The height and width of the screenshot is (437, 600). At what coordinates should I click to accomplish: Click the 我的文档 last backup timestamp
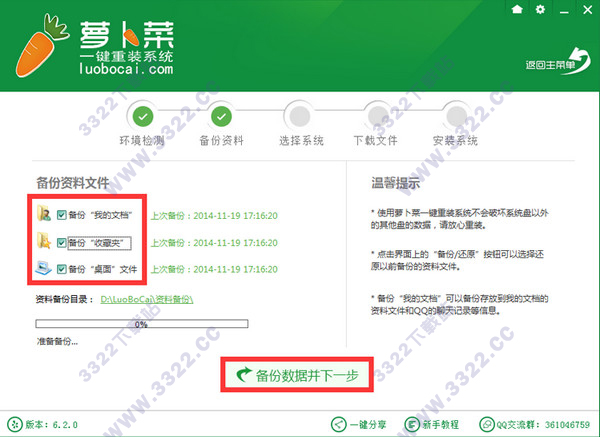[x=214, y=215]
